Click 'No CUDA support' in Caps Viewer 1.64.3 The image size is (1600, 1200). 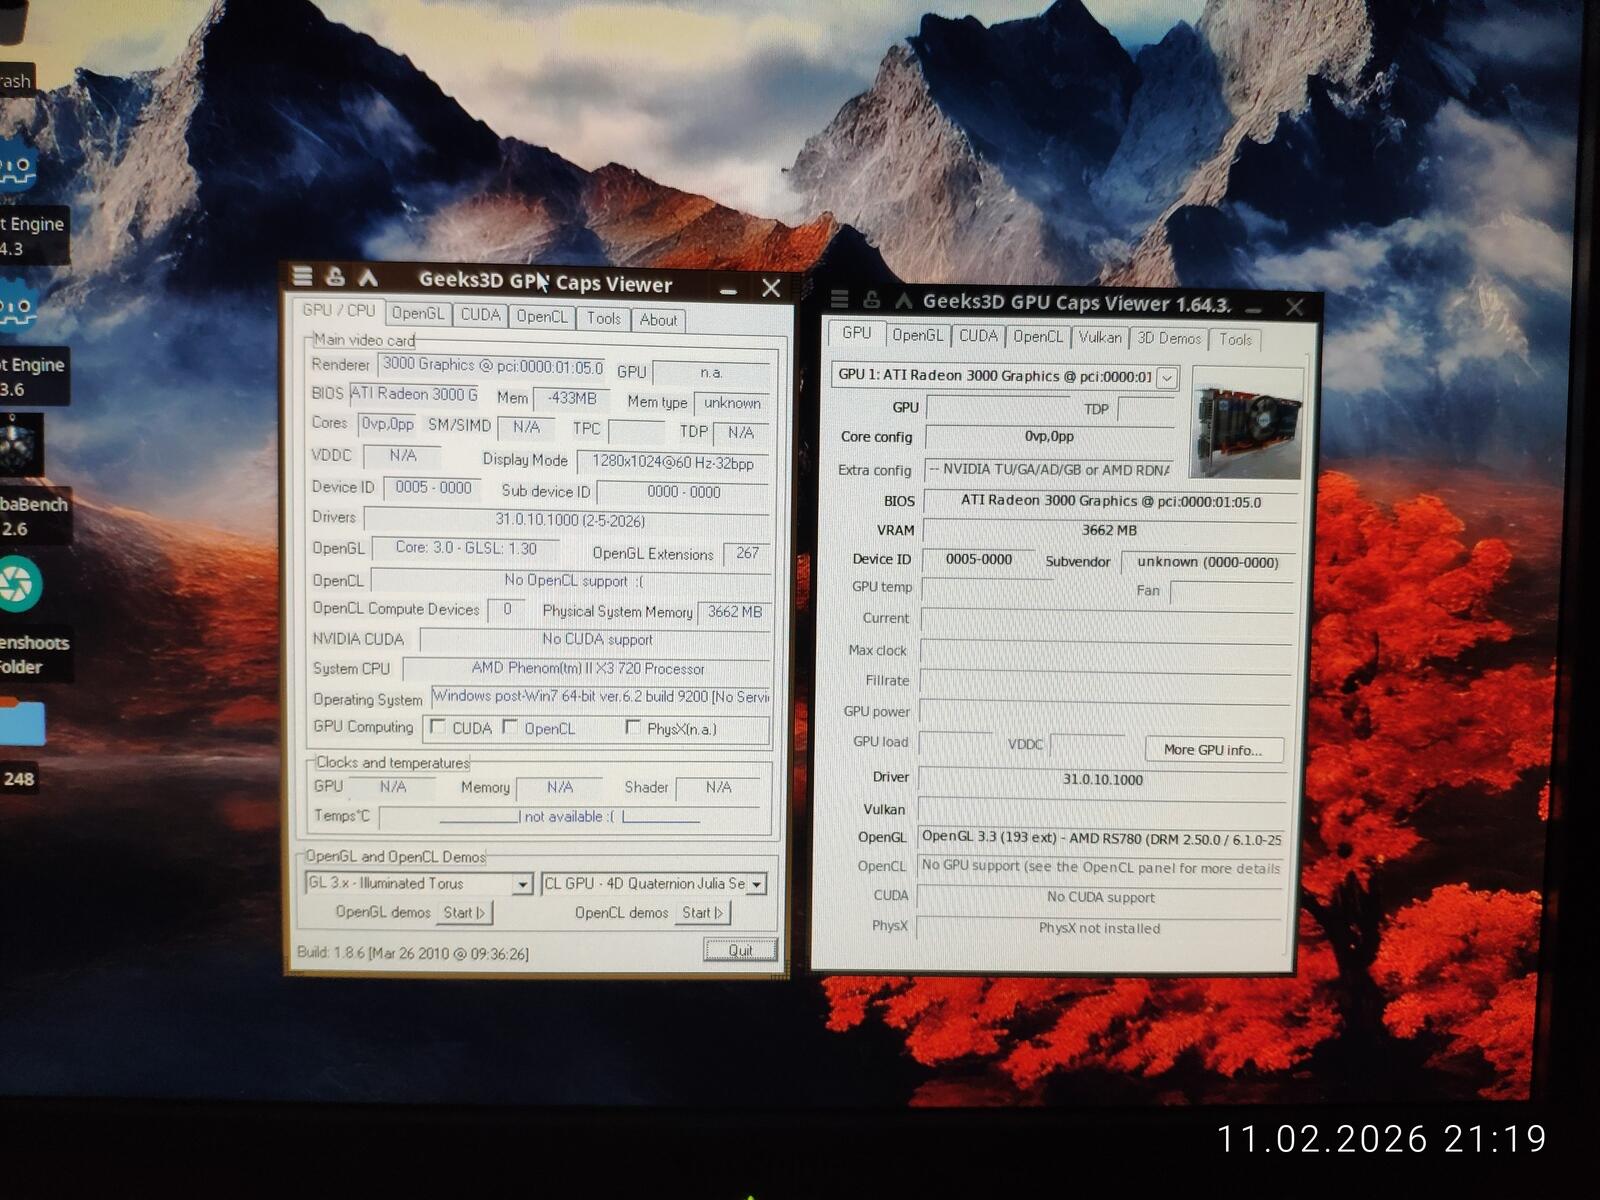point(1100,897)
